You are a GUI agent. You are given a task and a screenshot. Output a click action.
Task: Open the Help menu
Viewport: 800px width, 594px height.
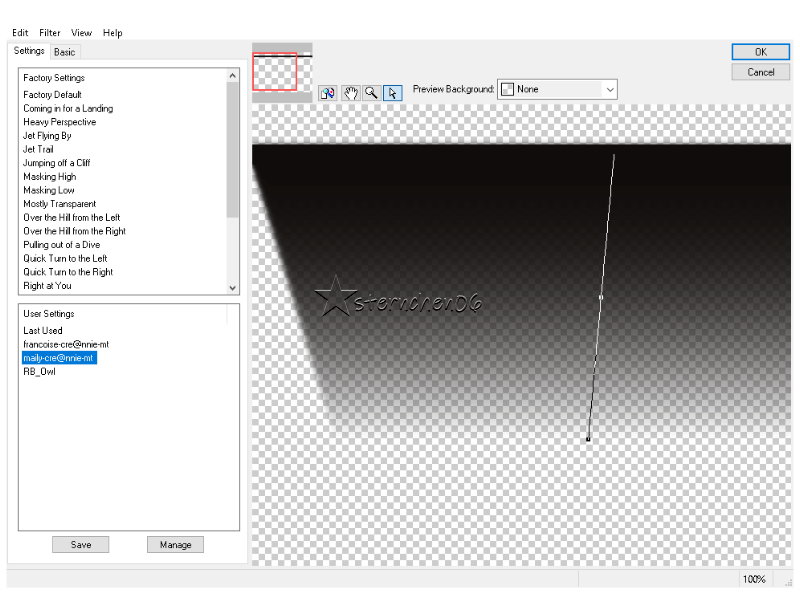tap(113, 33)
